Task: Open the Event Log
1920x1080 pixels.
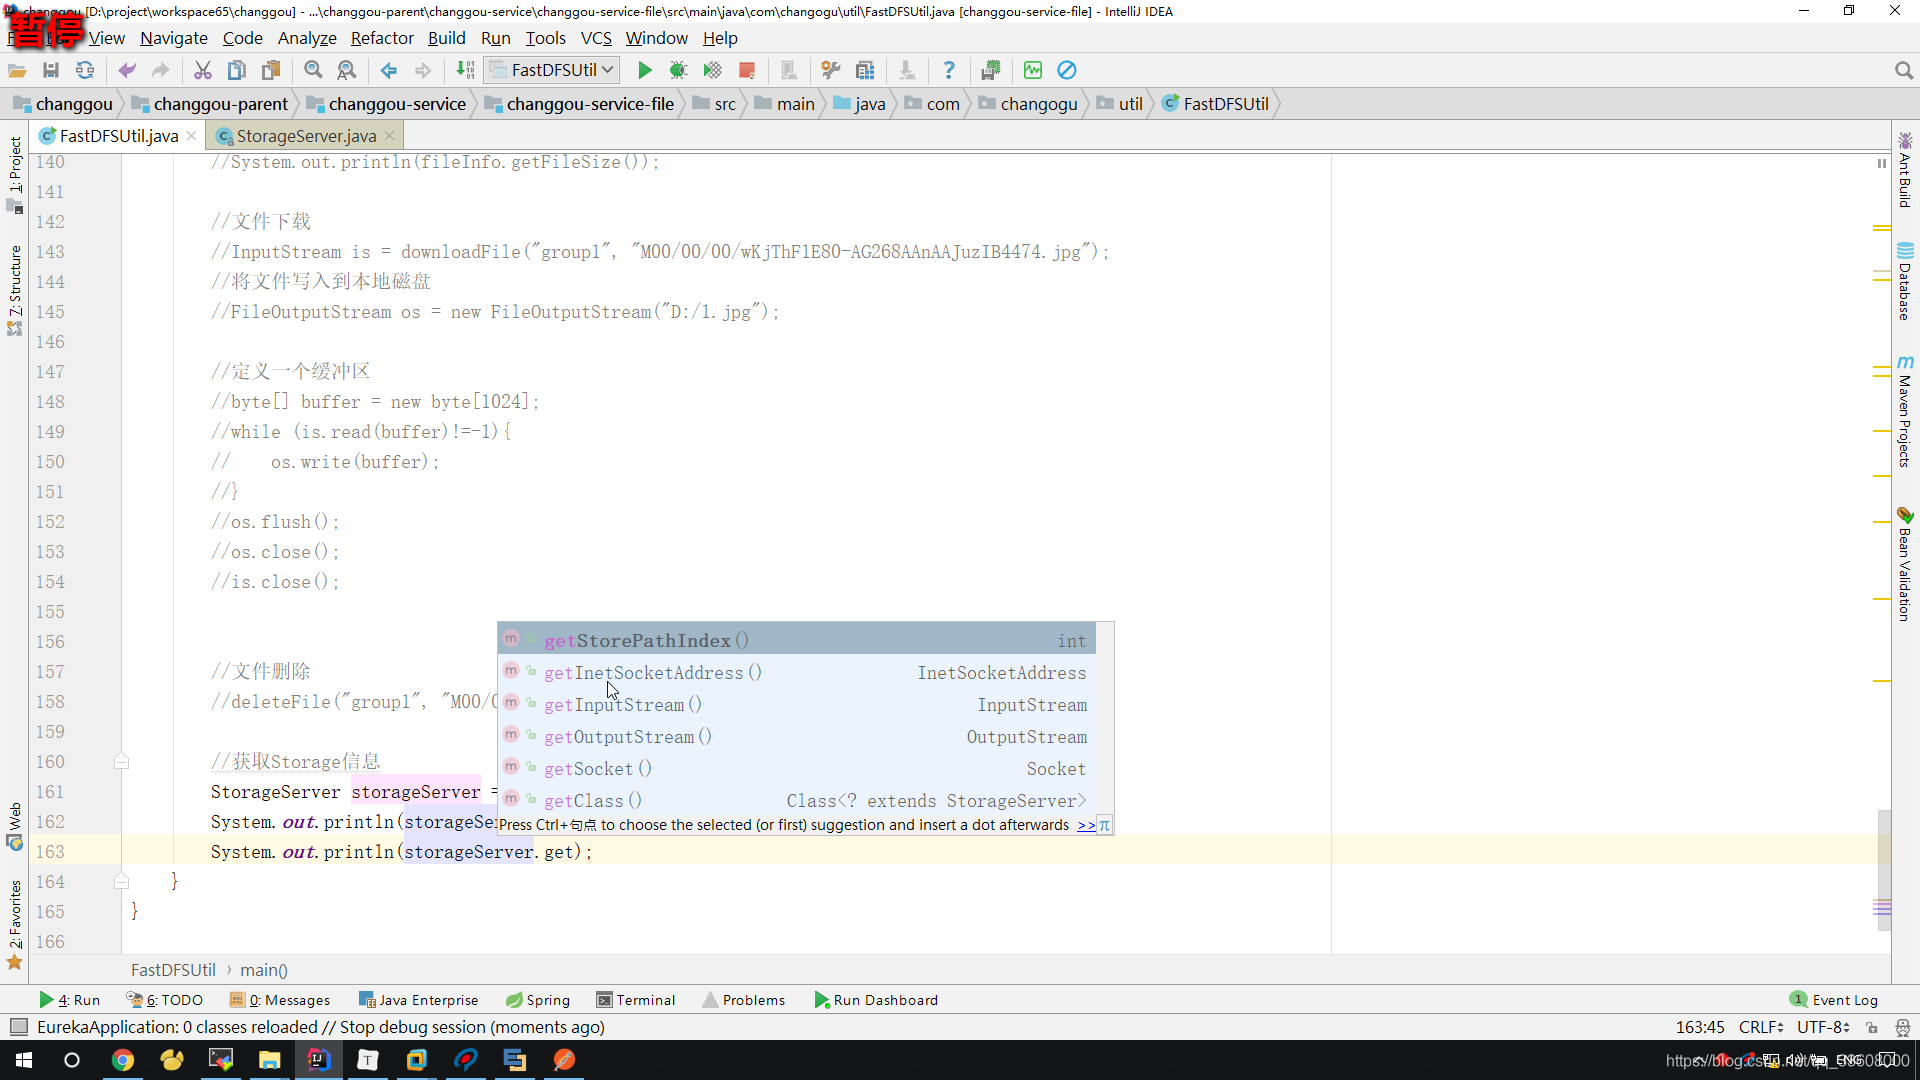Action: 1834,1000
